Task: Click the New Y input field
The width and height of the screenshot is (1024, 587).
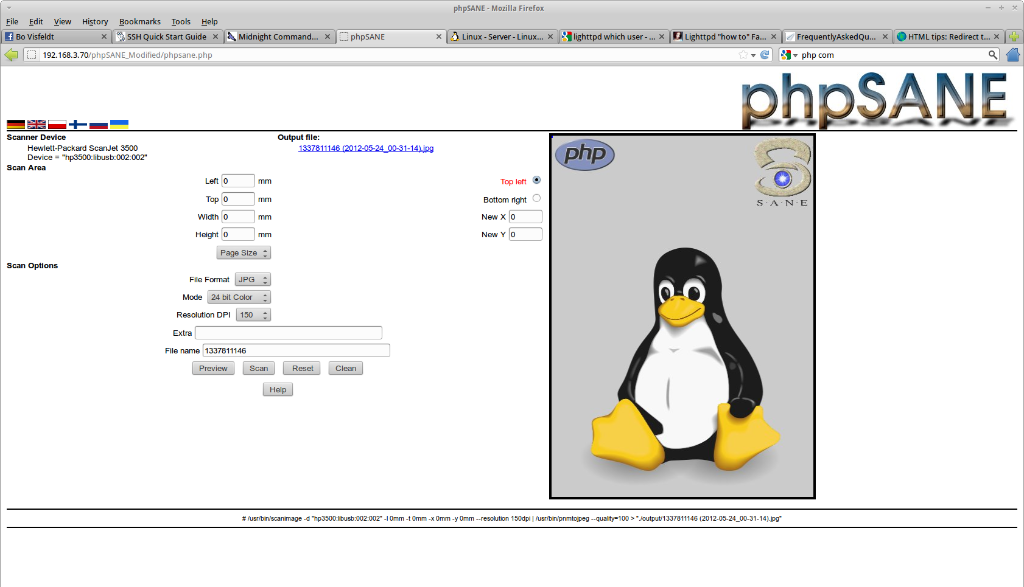Action: pyautogui.click(x=526, y=234)
